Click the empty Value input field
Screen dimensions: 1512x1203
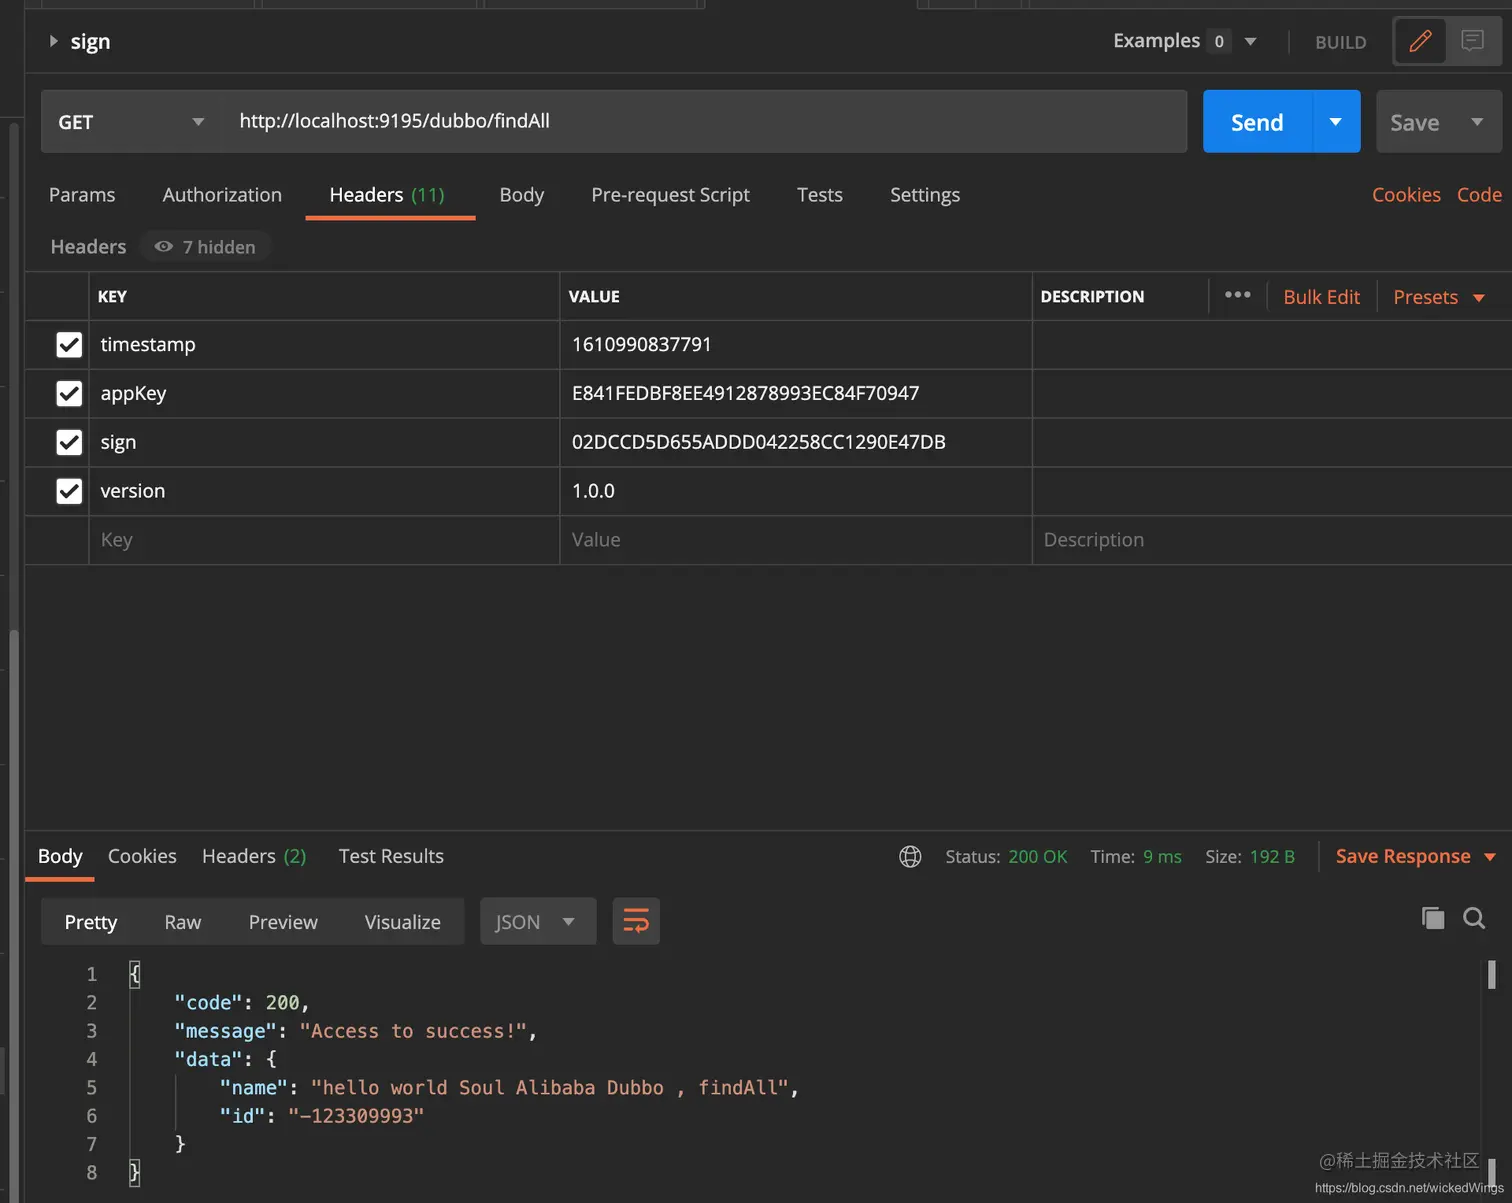coord(796,540)
